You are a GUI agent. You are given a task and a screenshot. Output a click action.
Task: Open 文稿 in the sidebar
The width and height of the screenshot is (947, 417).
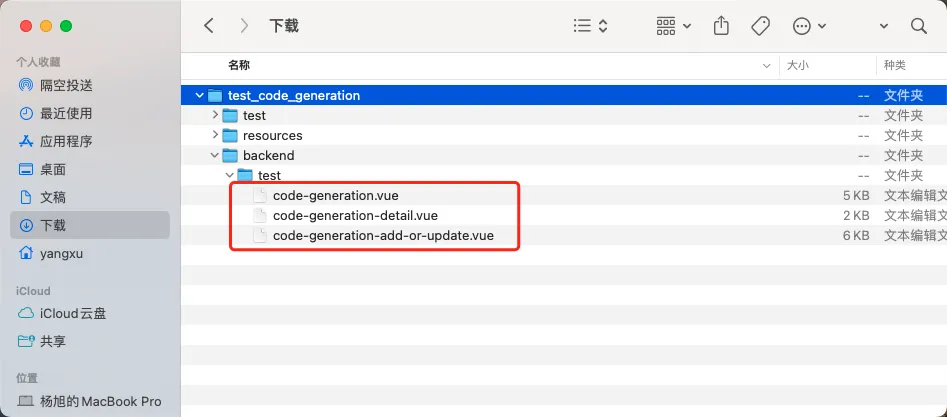point(53,198)
